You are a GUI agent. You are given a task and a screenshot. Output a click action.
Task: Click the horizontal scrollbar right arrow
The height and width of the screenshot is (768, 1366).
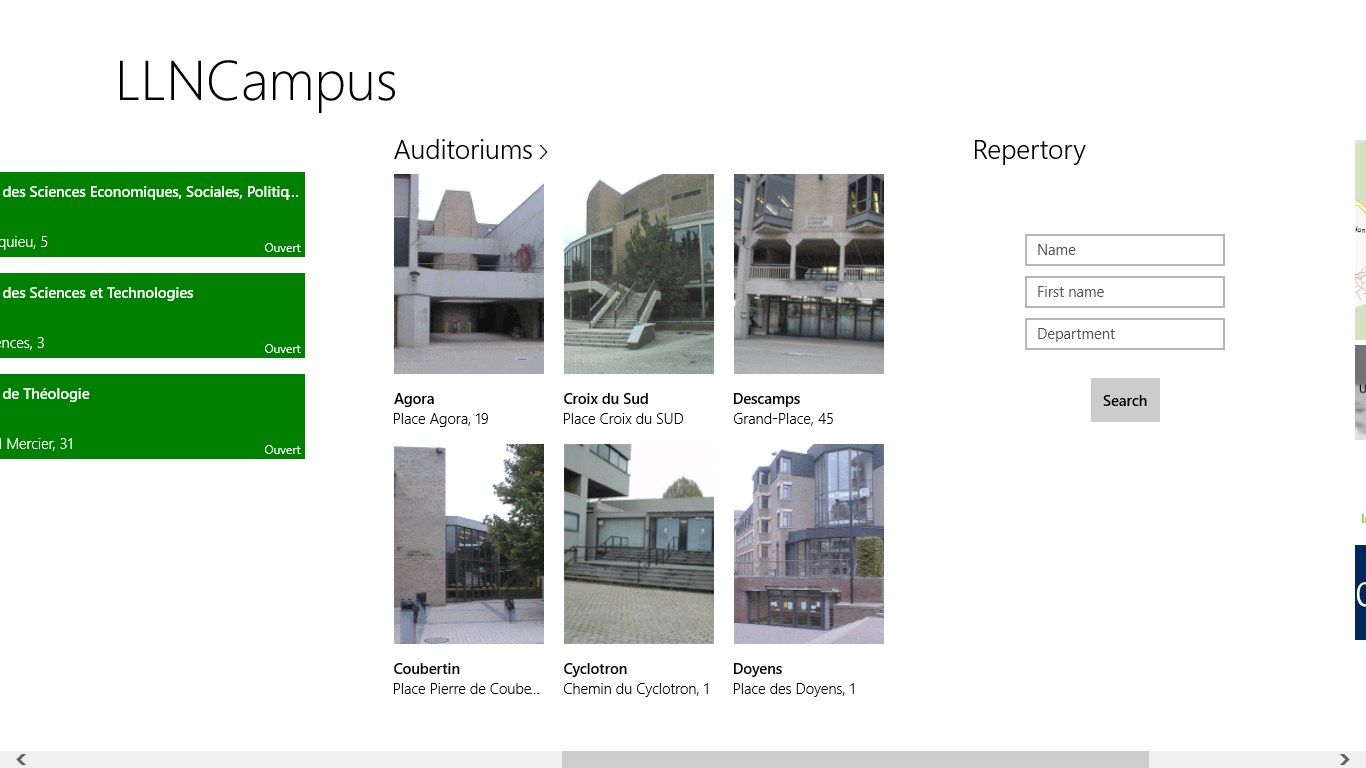pyautogui.click(x=1345, y=760)
